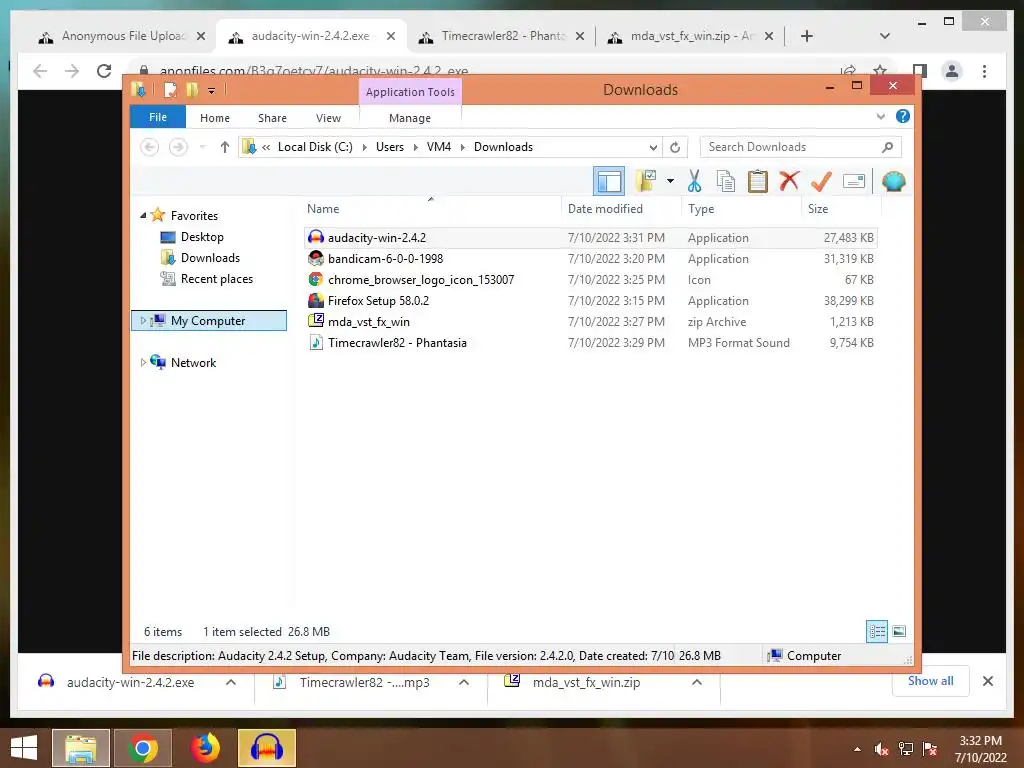Open the Quick Access Toolbar customize dropdown
Viewport: 1024px width, 768px height.
click(x=212, y=91)
